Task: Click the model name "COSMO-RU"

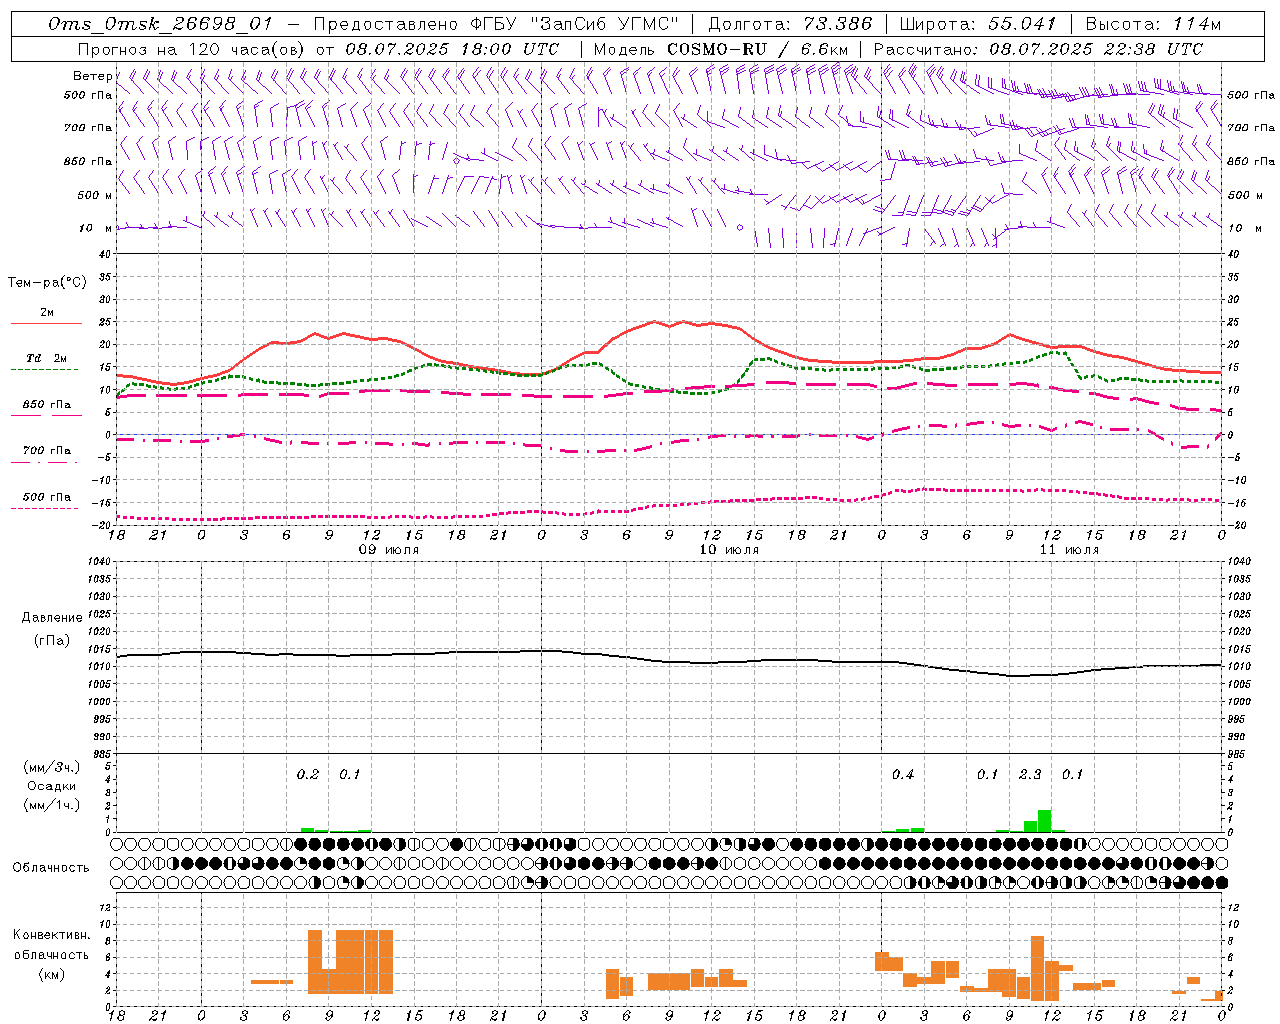Action: coord(717,49)
